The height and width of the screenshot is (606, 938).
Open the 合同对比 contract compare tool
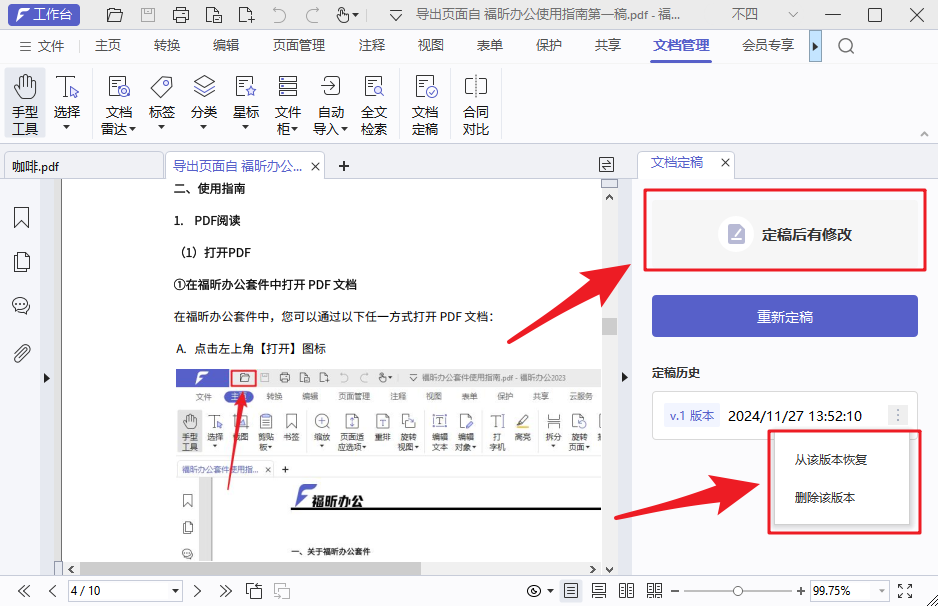tap(475, 100)
